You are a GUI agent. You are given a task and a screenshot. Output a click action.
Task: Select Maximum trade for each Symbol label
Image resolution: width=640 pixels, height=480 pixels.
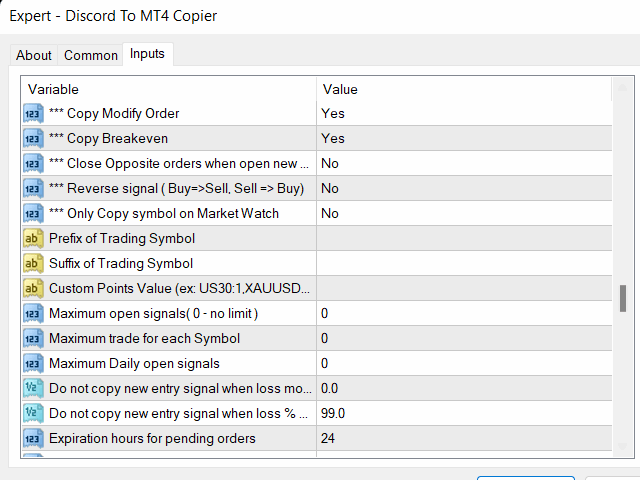[x=144, y=338]
